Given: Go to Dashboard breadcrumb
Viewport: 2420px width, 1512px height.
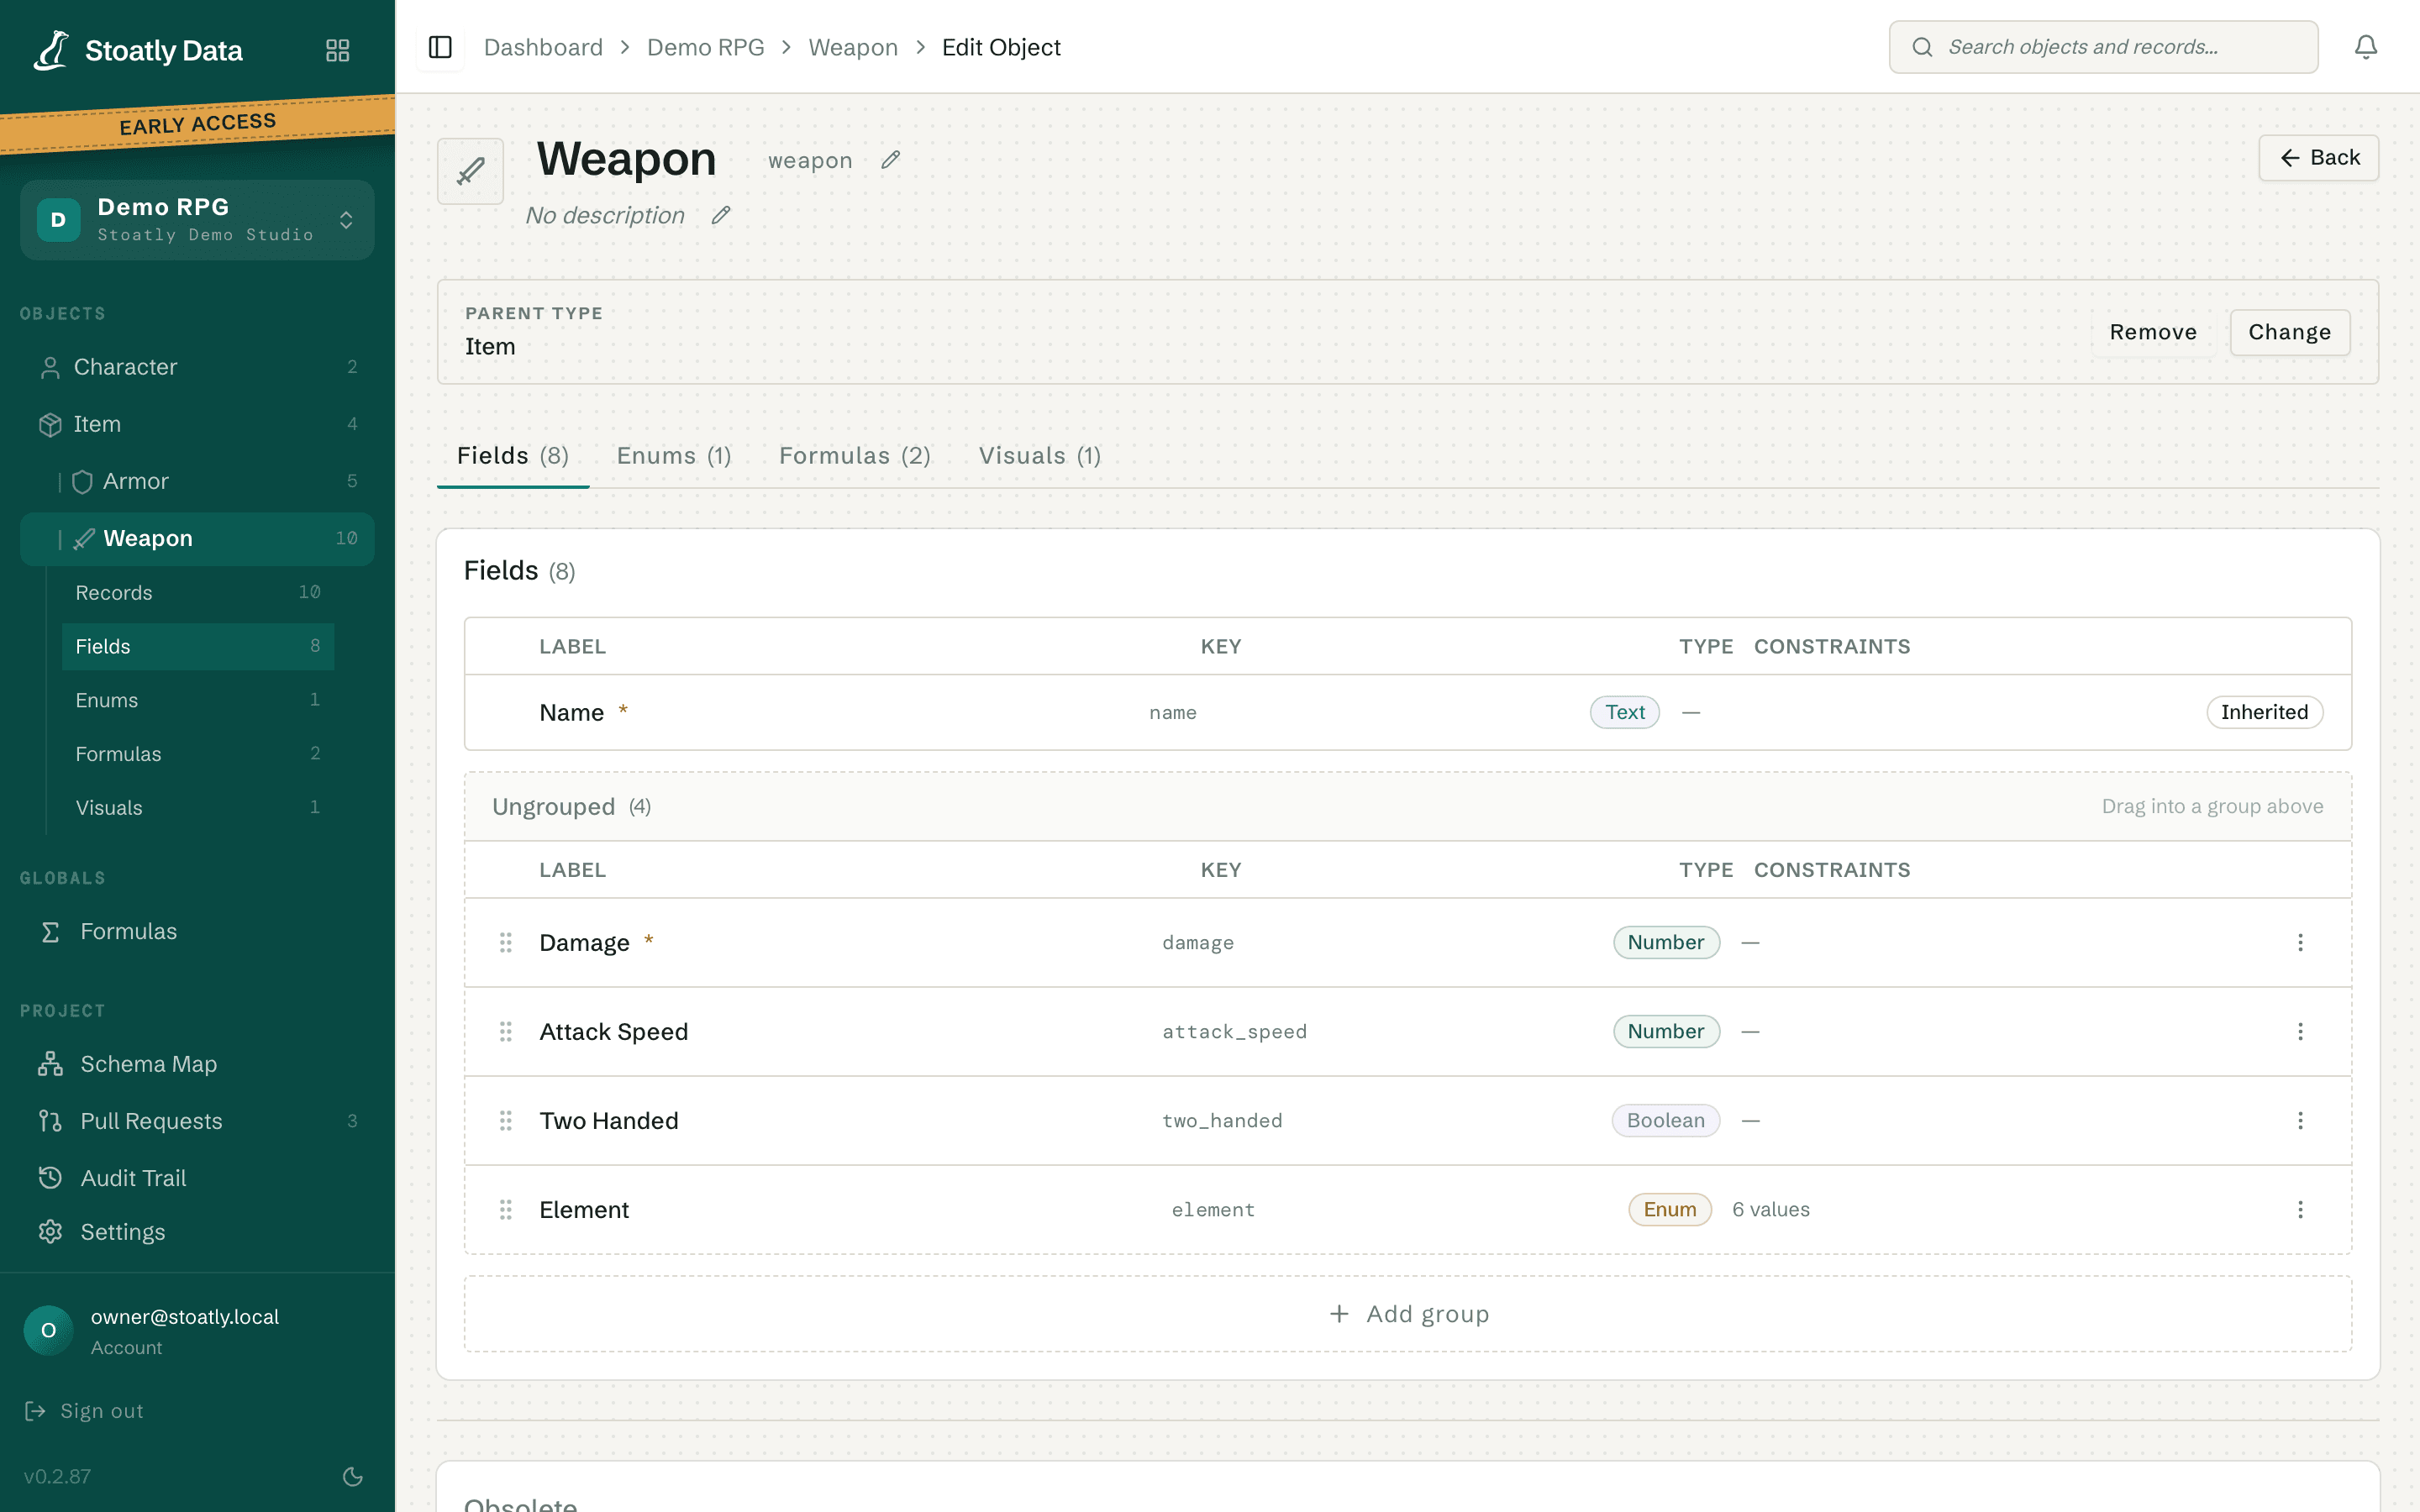Looking at the screenshot, I should pyautogui.click(x=543, y=47).
